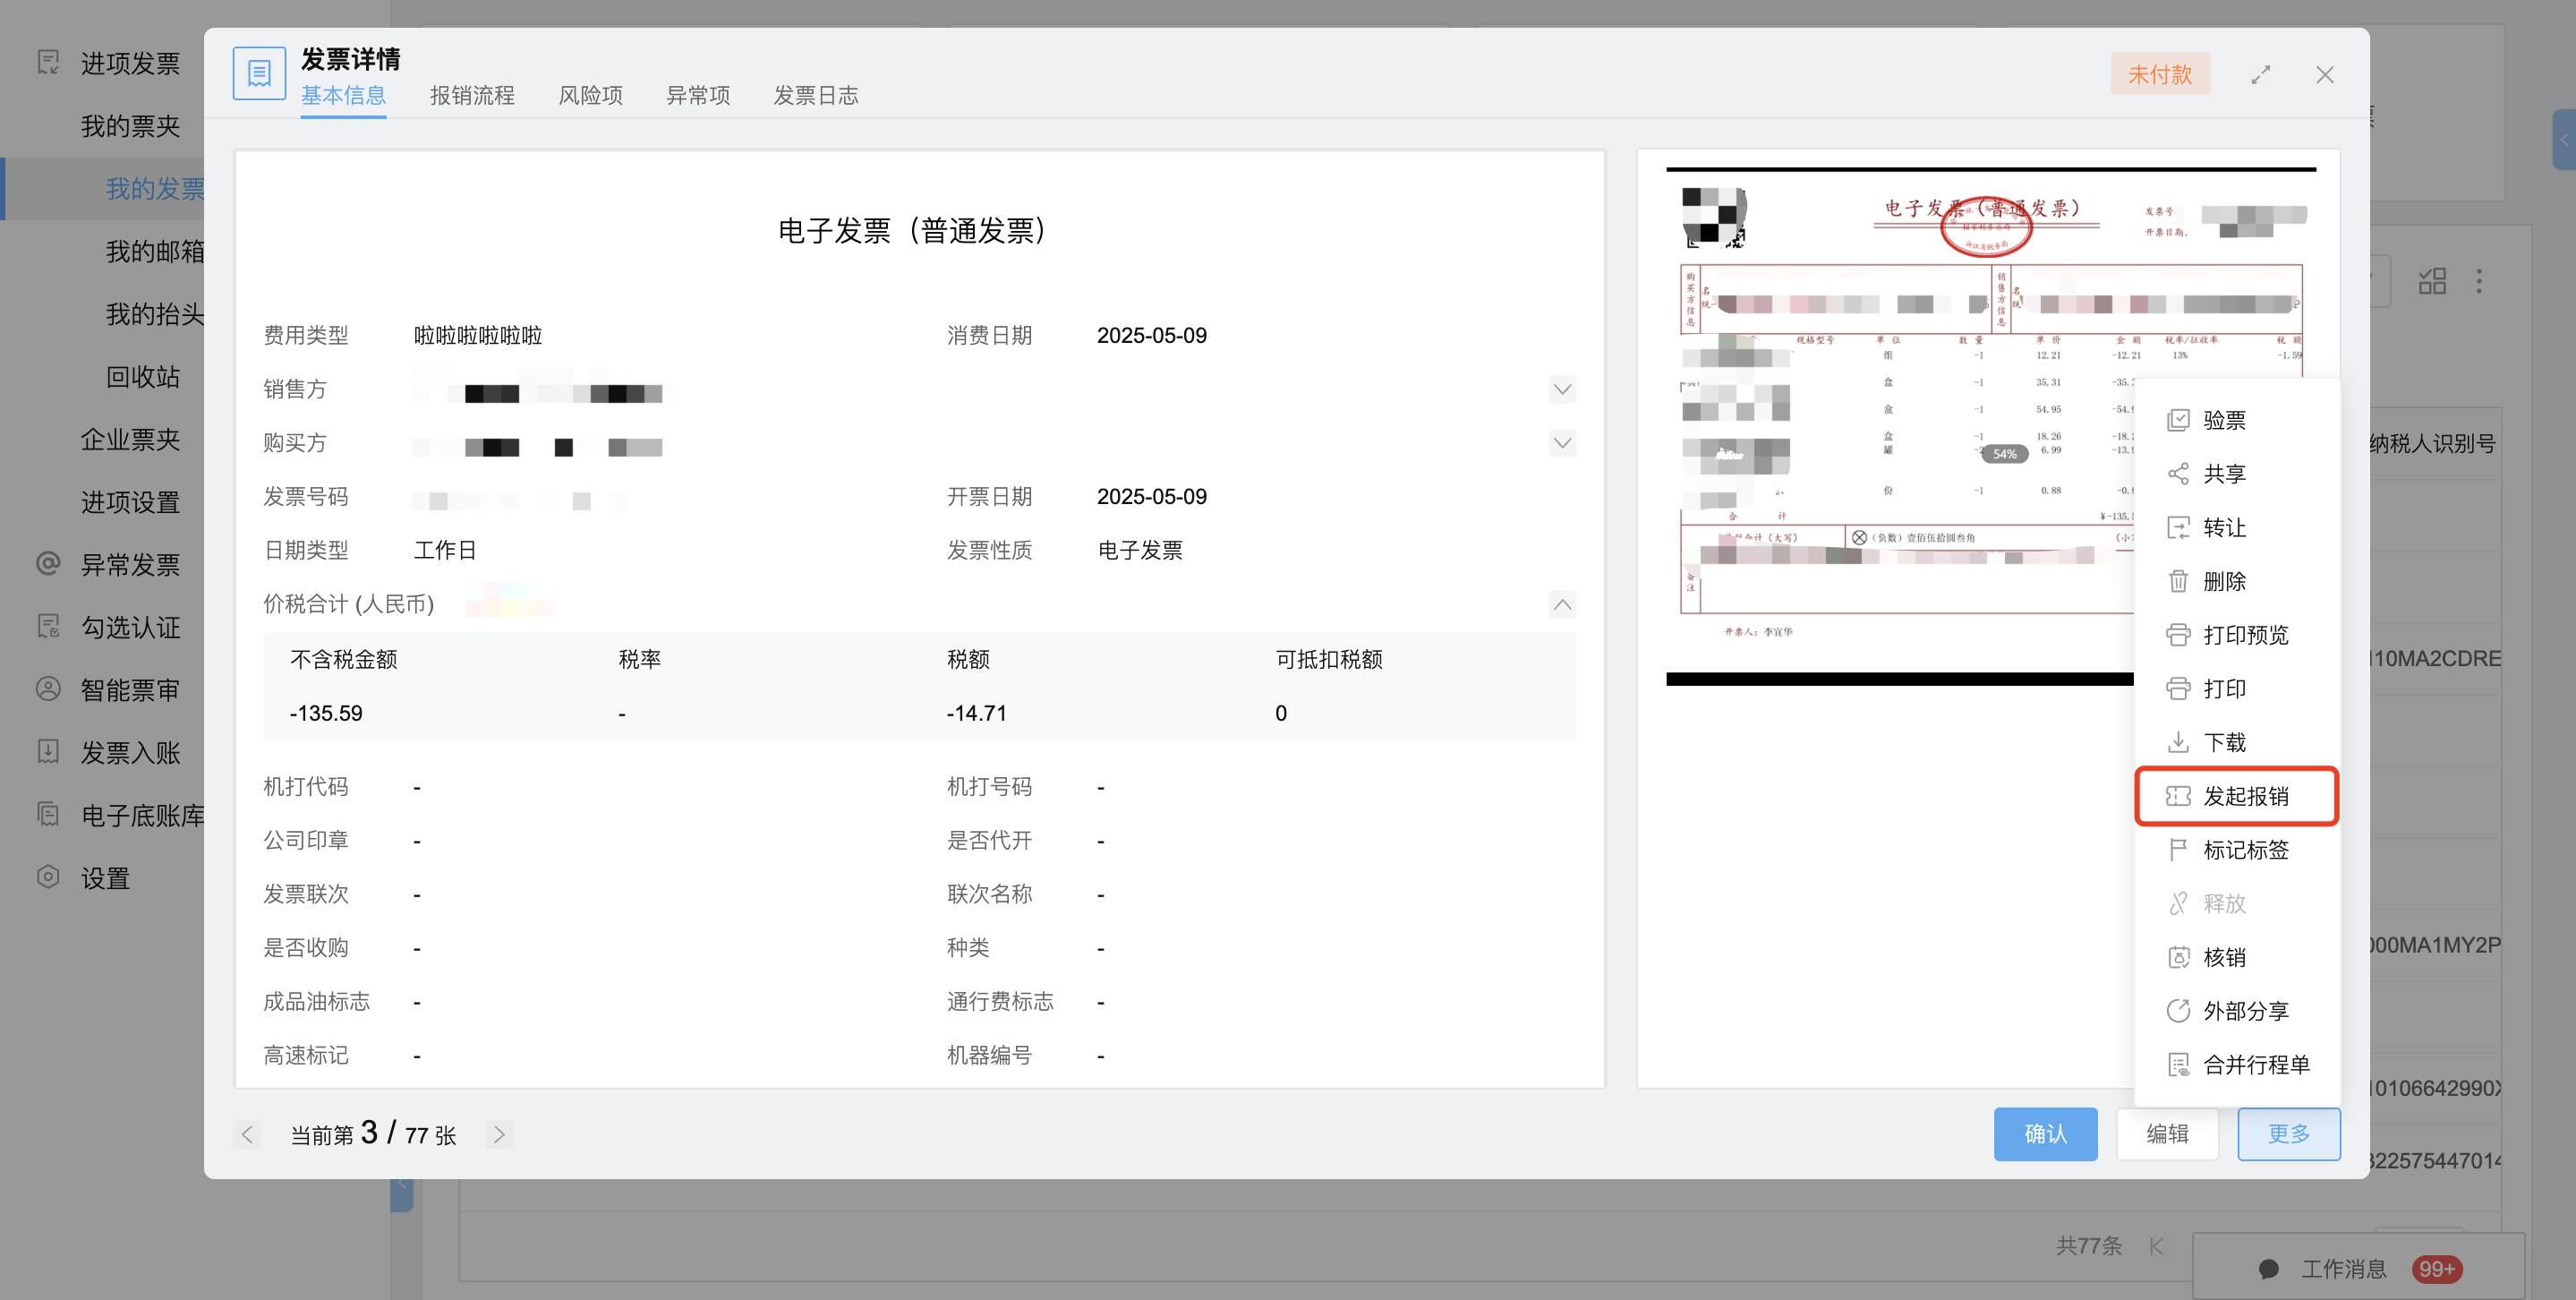Image resolution: width=2576 pixels, height=1300 pixels.
Task: Click the fullscreen expand arrows icon
Action: (2261, 75)
